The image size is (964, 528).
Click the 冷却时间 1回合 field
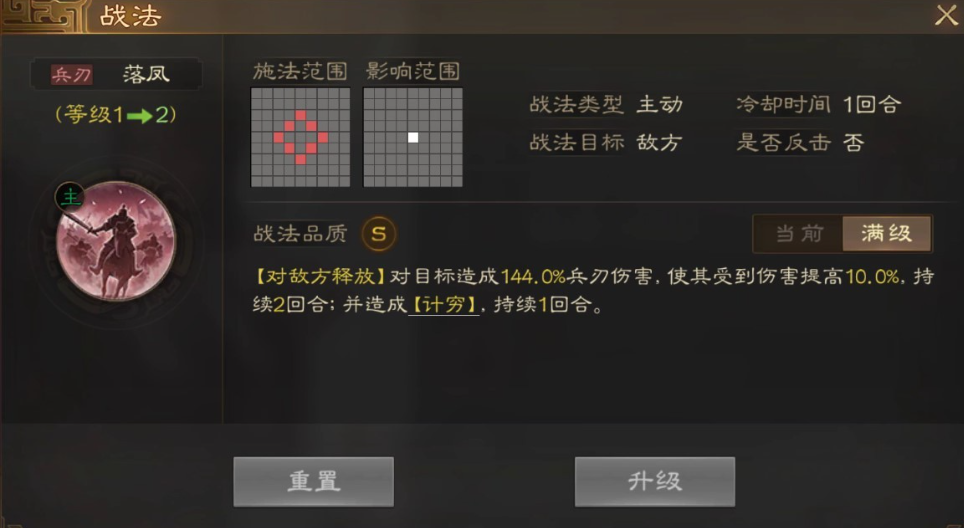tap(818, 104)
